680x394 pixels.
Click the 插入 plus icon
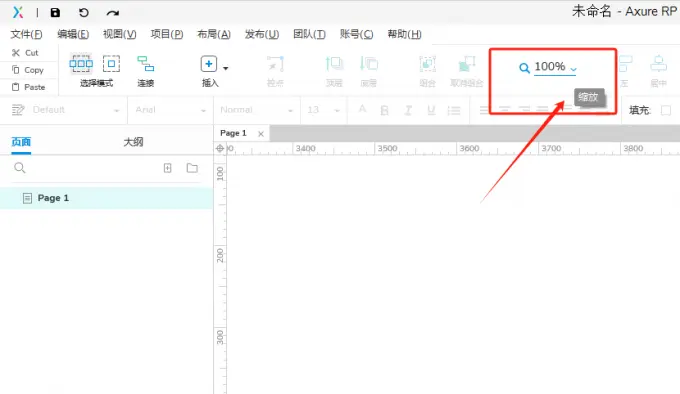point(209,64)
